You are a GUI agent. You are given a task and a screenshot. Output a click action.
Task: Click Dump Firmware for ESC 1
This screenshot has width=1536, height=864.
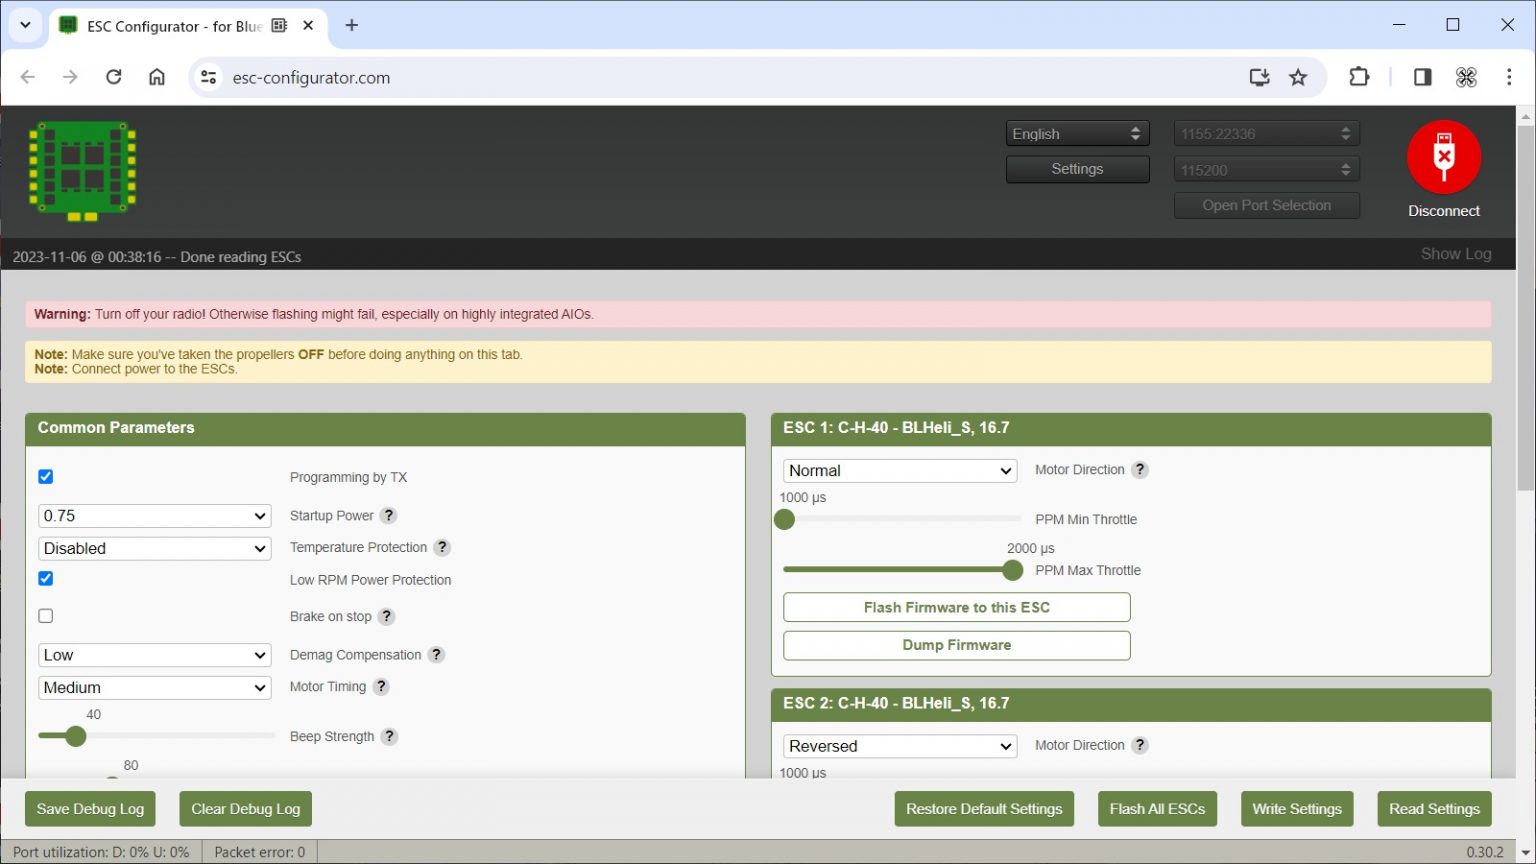tap(957, 645)
